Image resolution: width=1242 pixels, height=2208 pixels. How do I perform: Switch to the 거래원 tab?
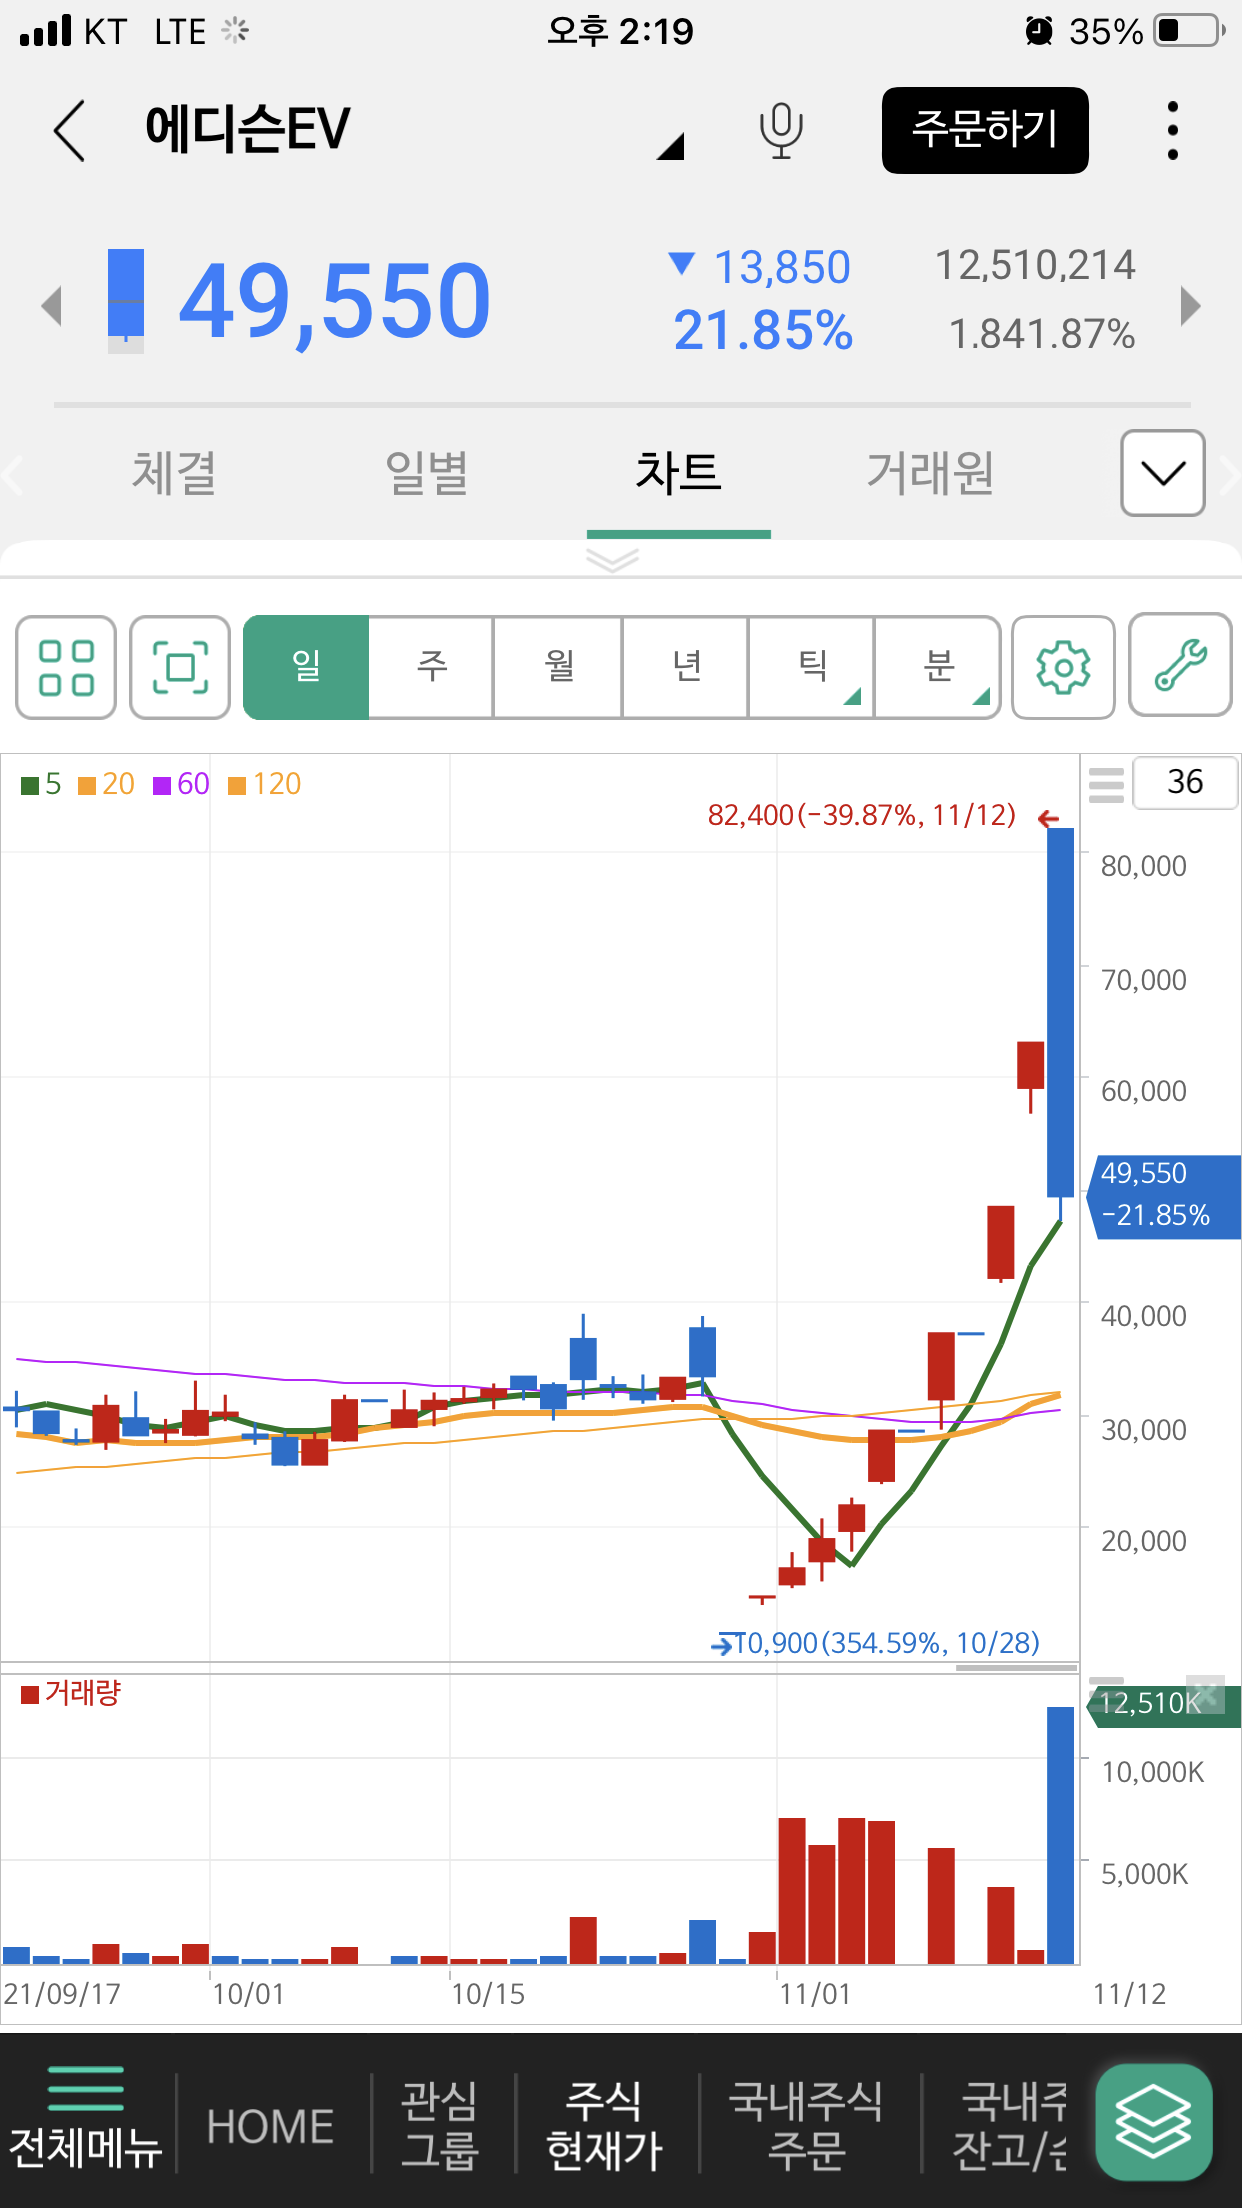click(x=929, y=473)
